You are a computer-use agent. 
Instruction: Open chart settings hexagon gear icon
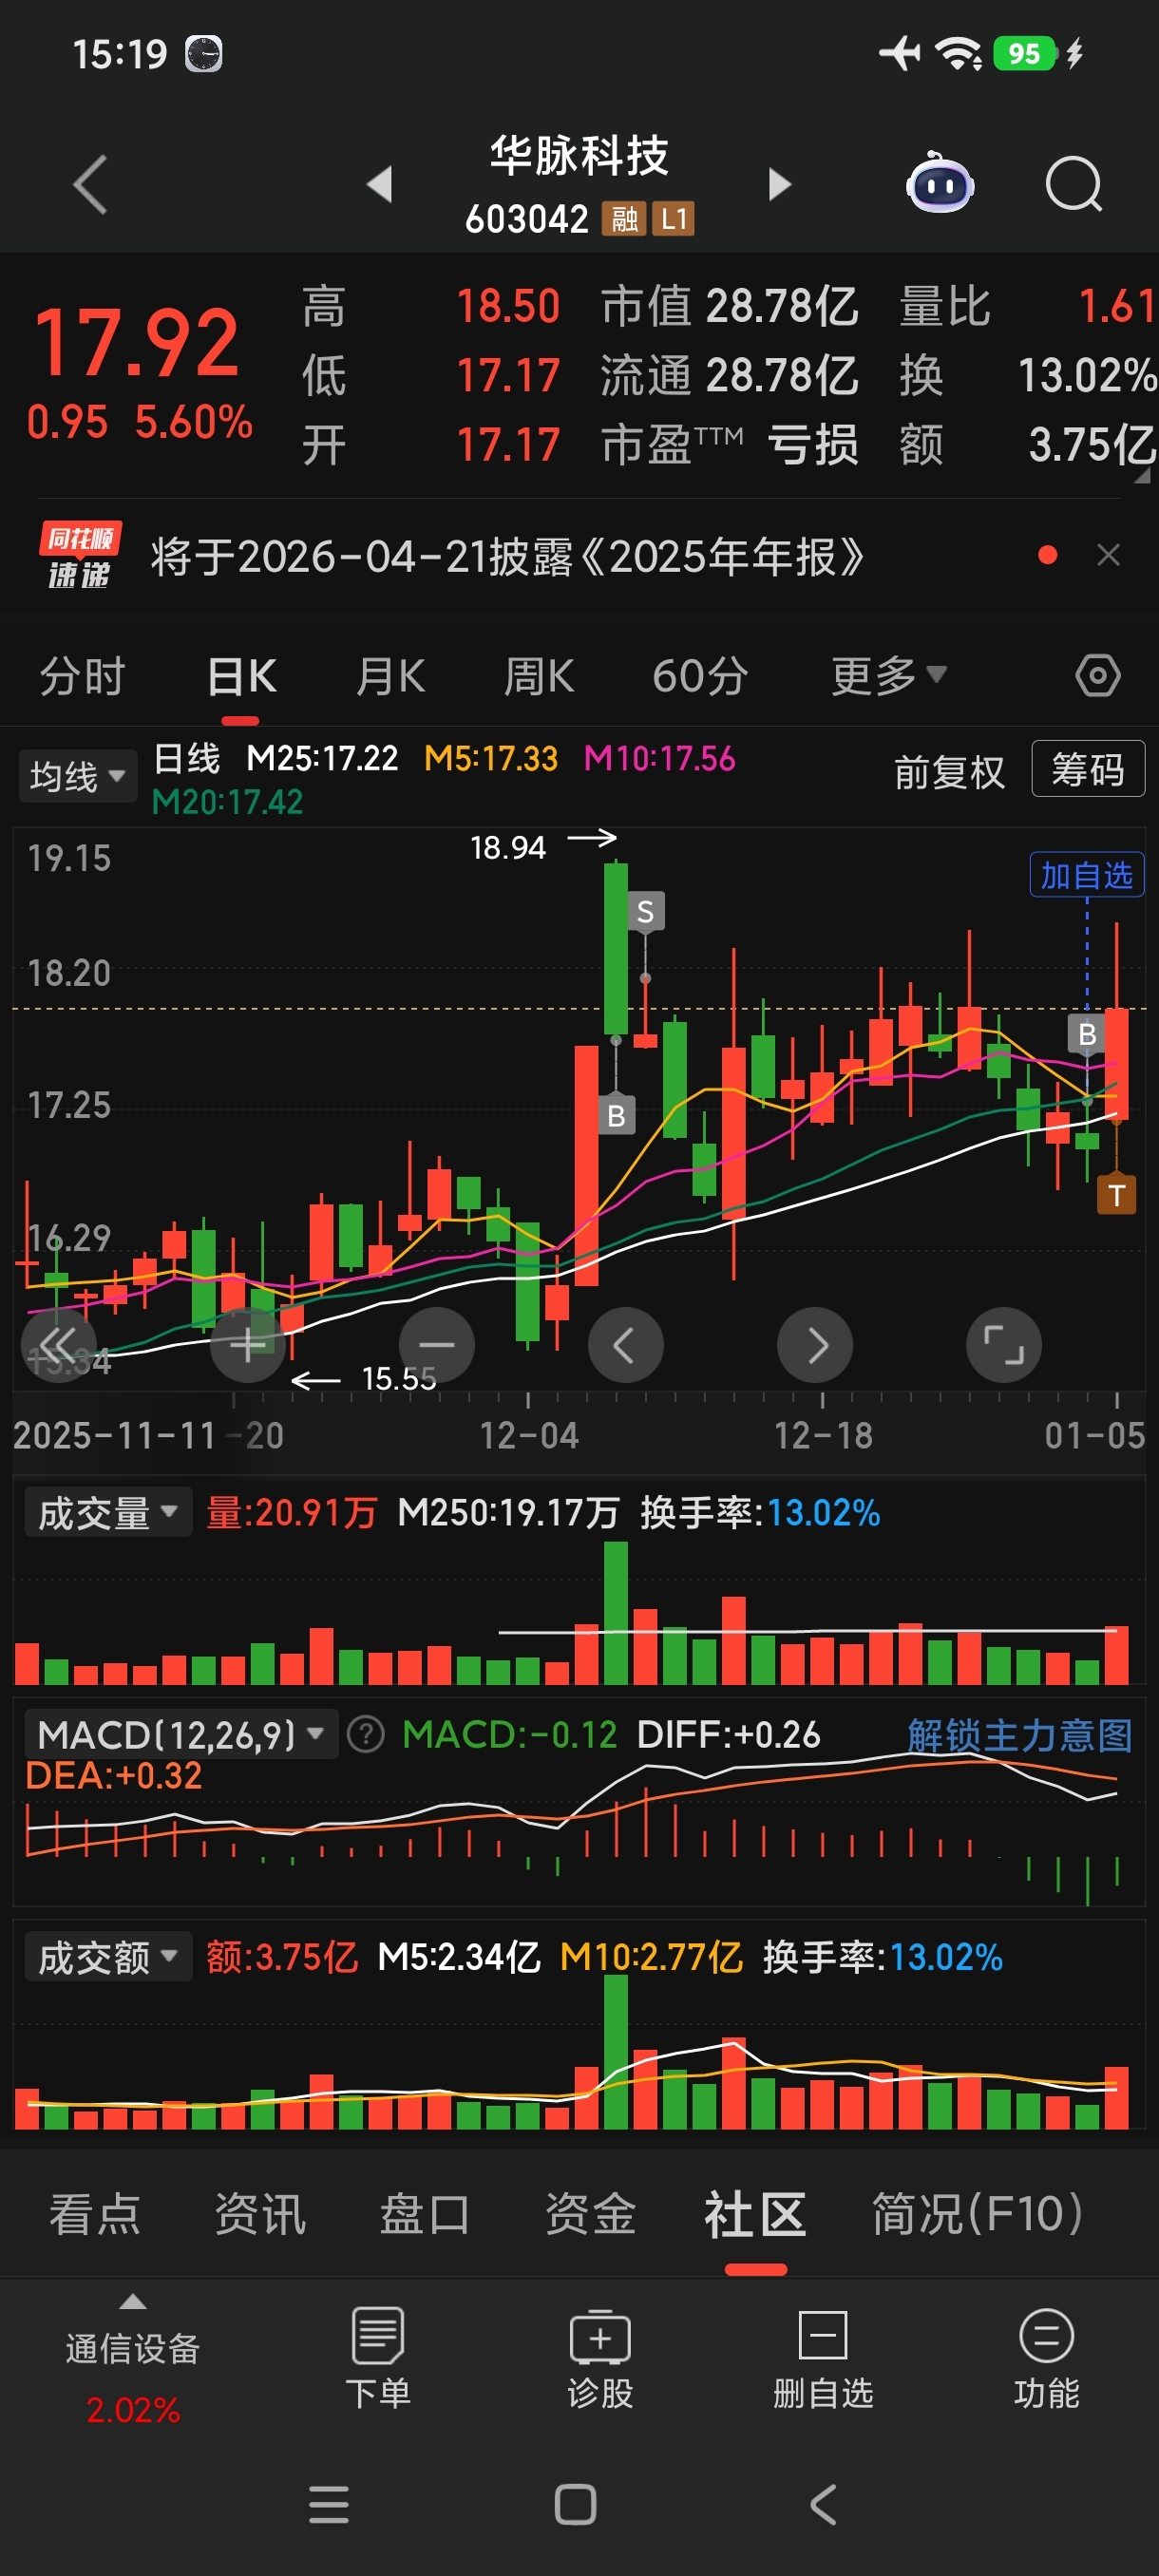[x=1097, y=675]
